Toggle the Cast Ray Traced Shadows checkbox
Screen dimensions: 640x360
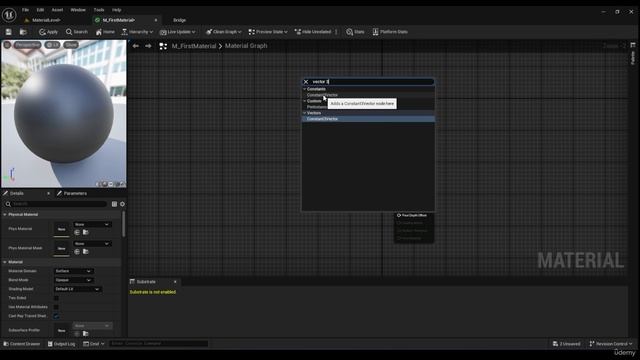(x=56, y=316)
